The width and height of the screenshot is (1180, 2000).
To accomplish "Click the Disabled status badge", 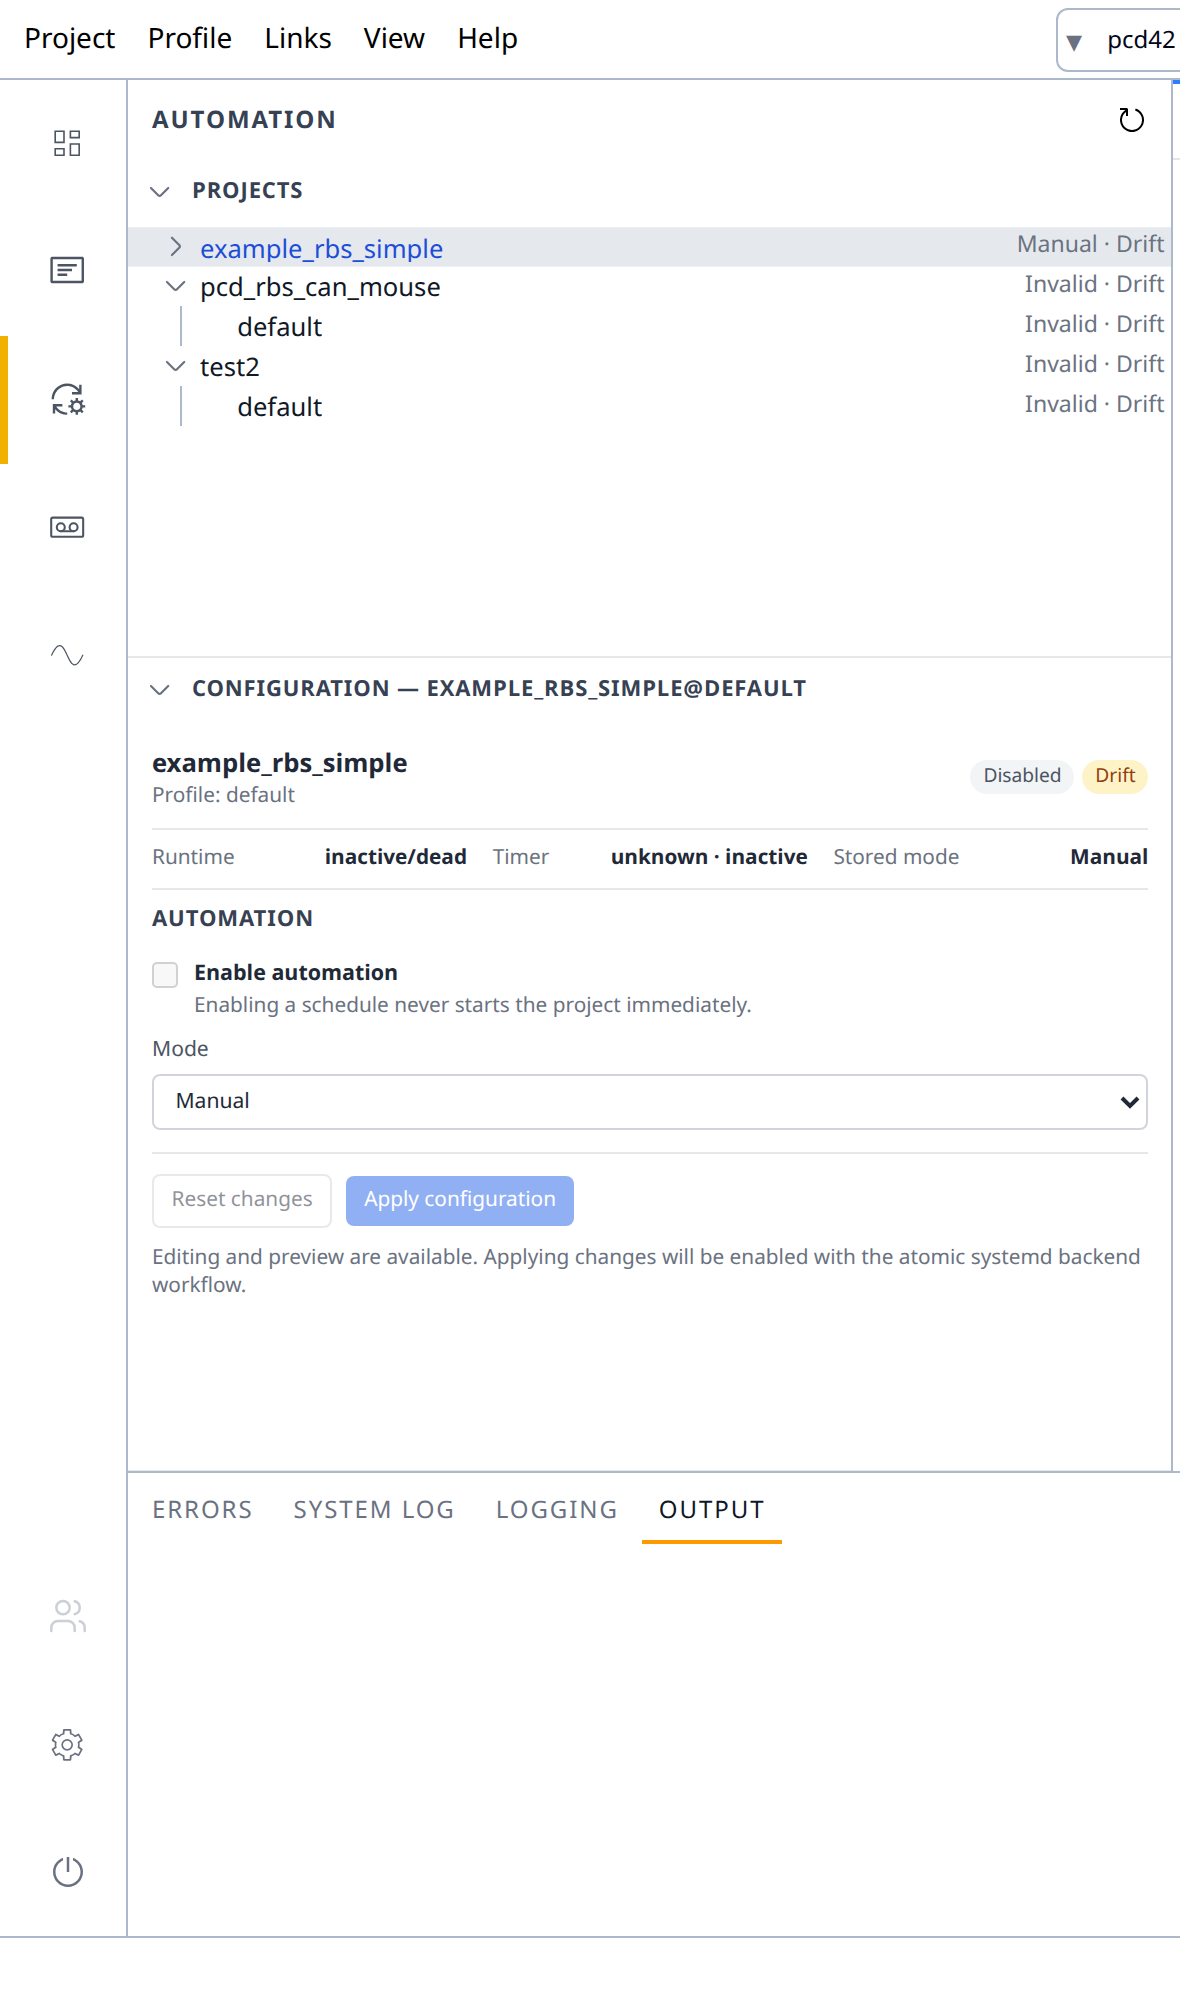I will 1022,776.
